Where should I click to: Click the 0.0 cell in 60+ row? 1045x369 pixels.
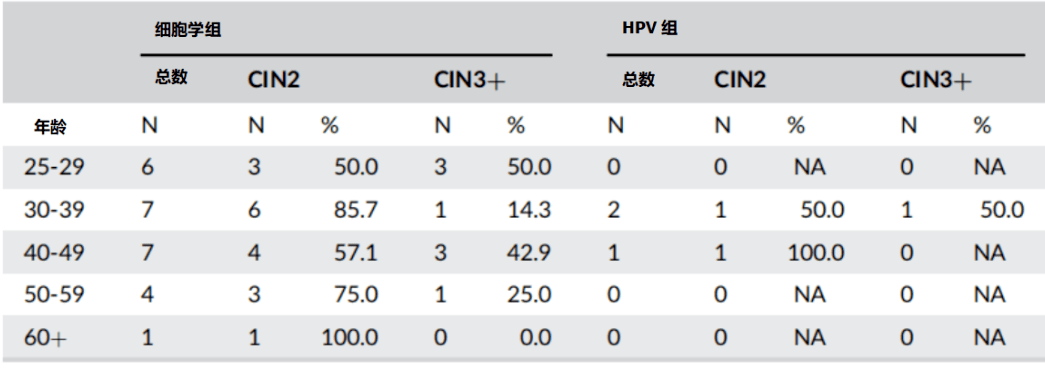click(x=537, y=338)
